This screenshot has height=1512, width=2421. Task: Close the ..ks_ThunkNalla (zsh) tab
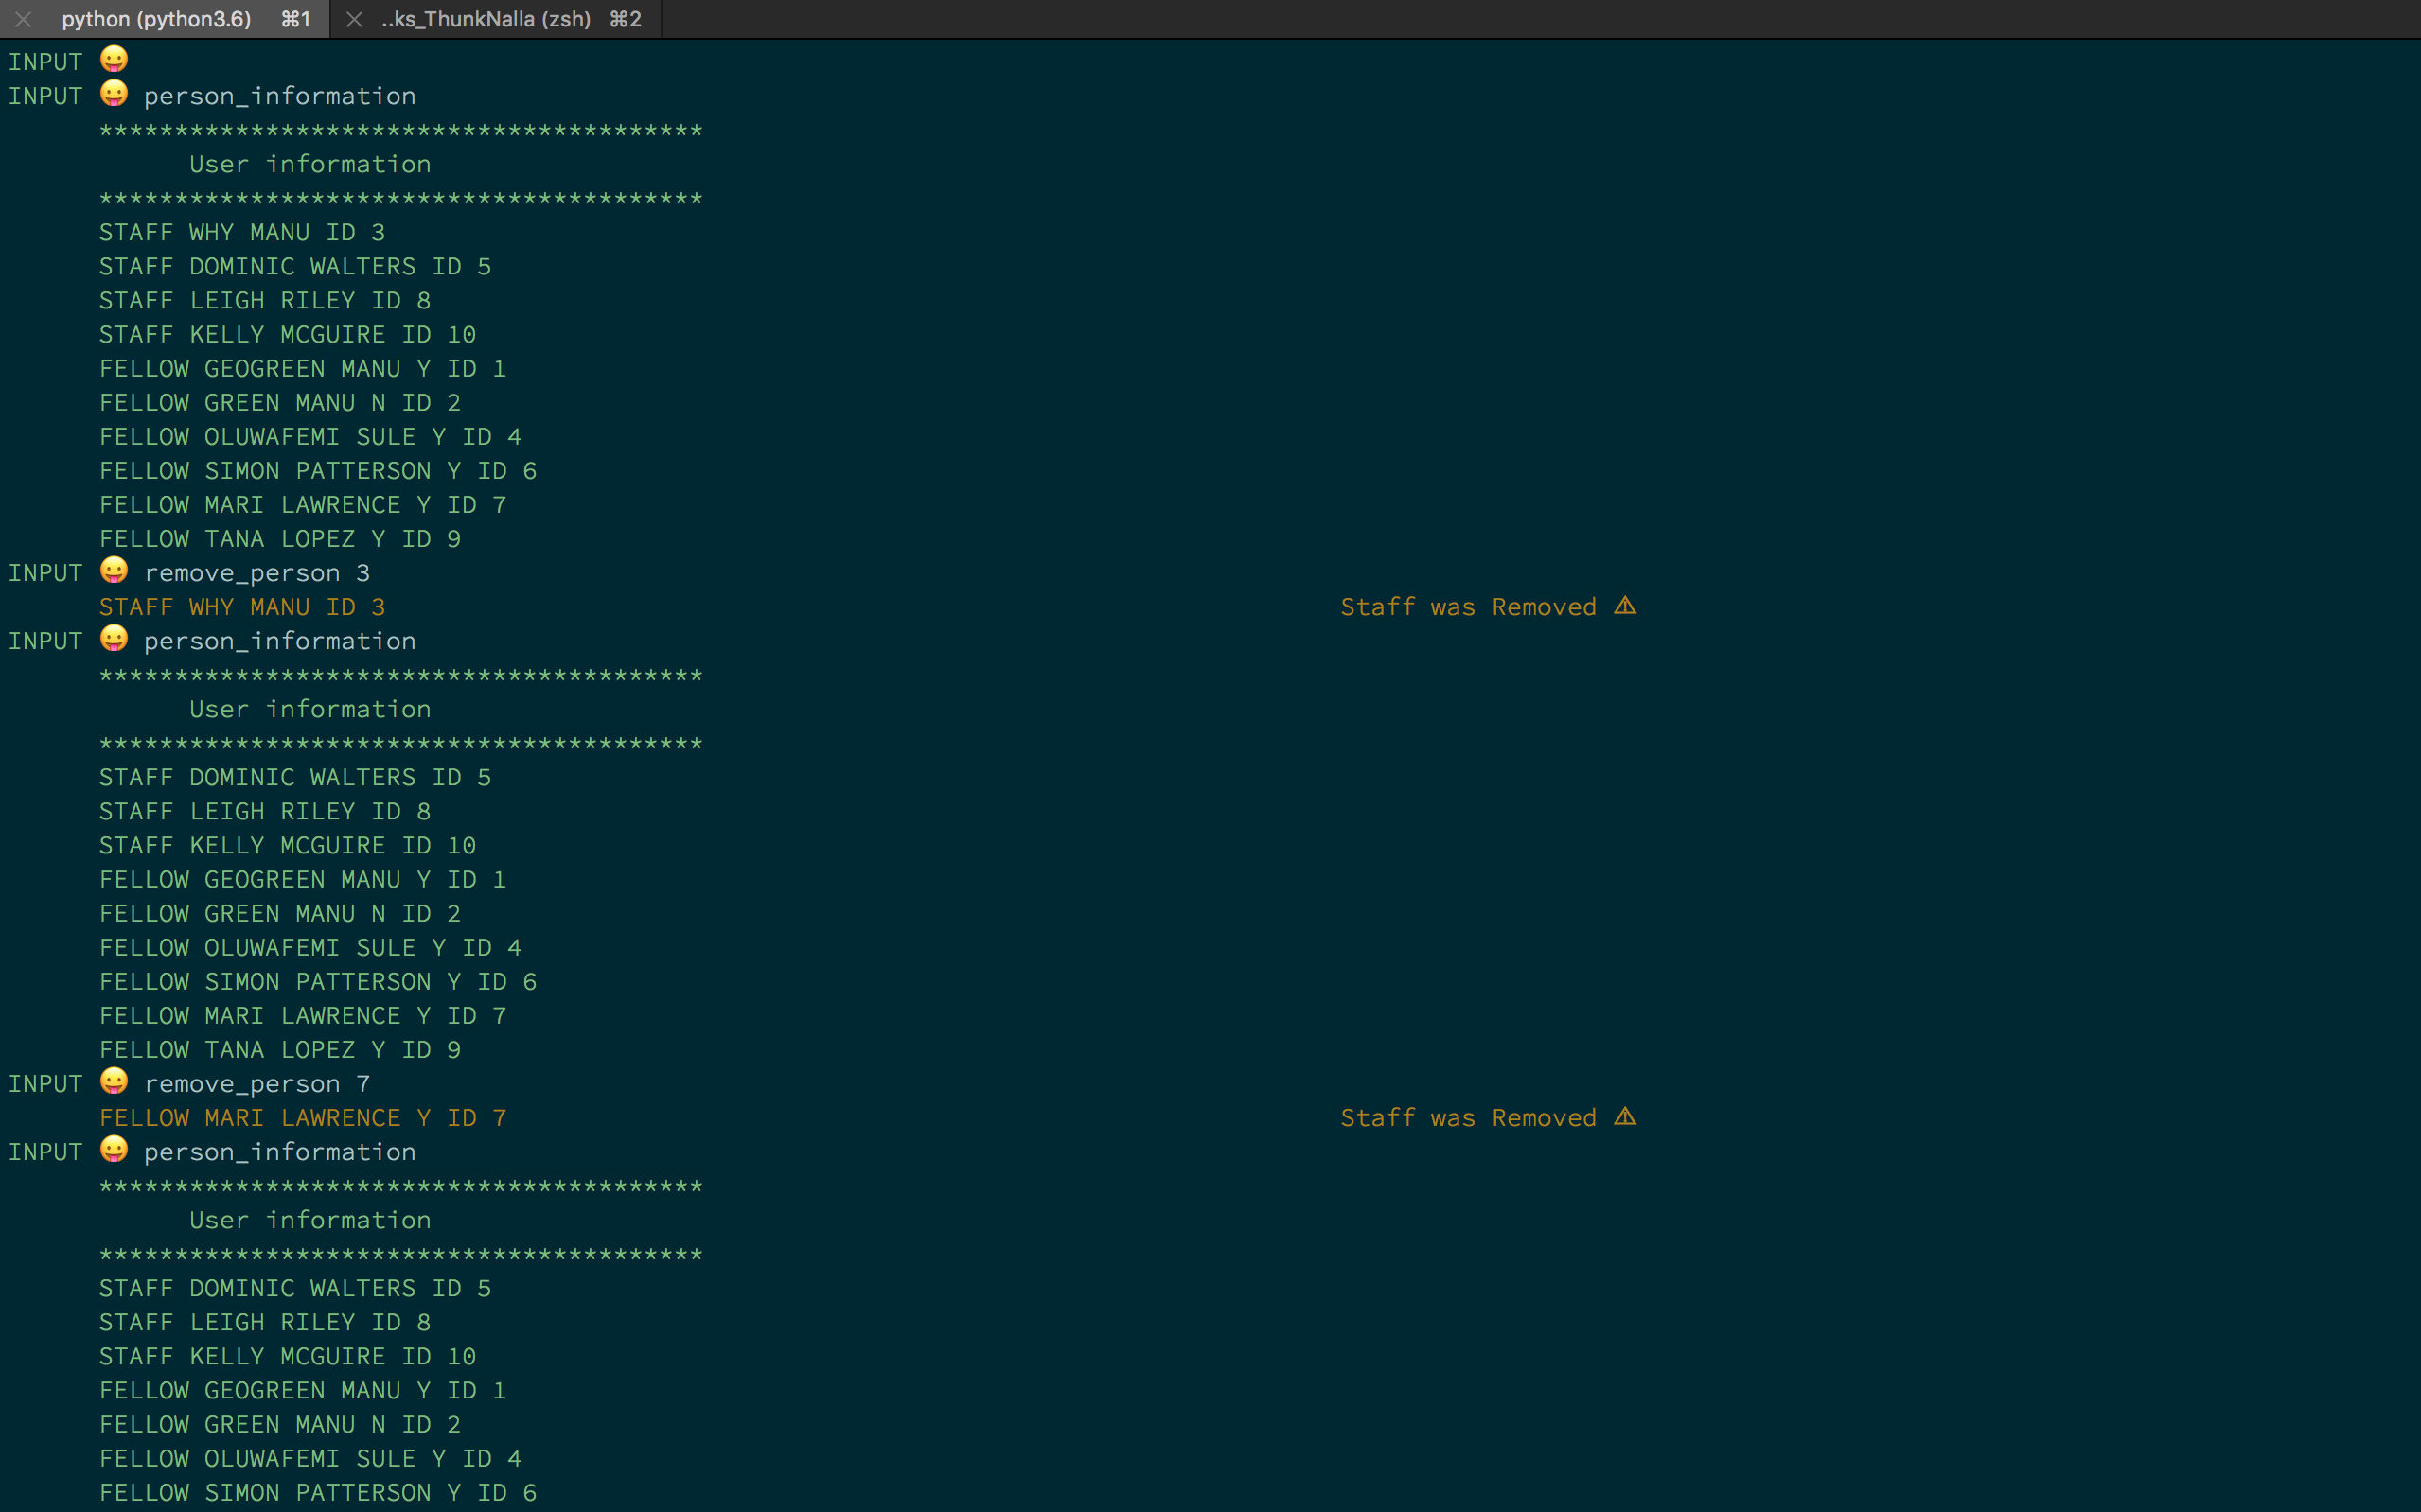[x=354, y=19]
